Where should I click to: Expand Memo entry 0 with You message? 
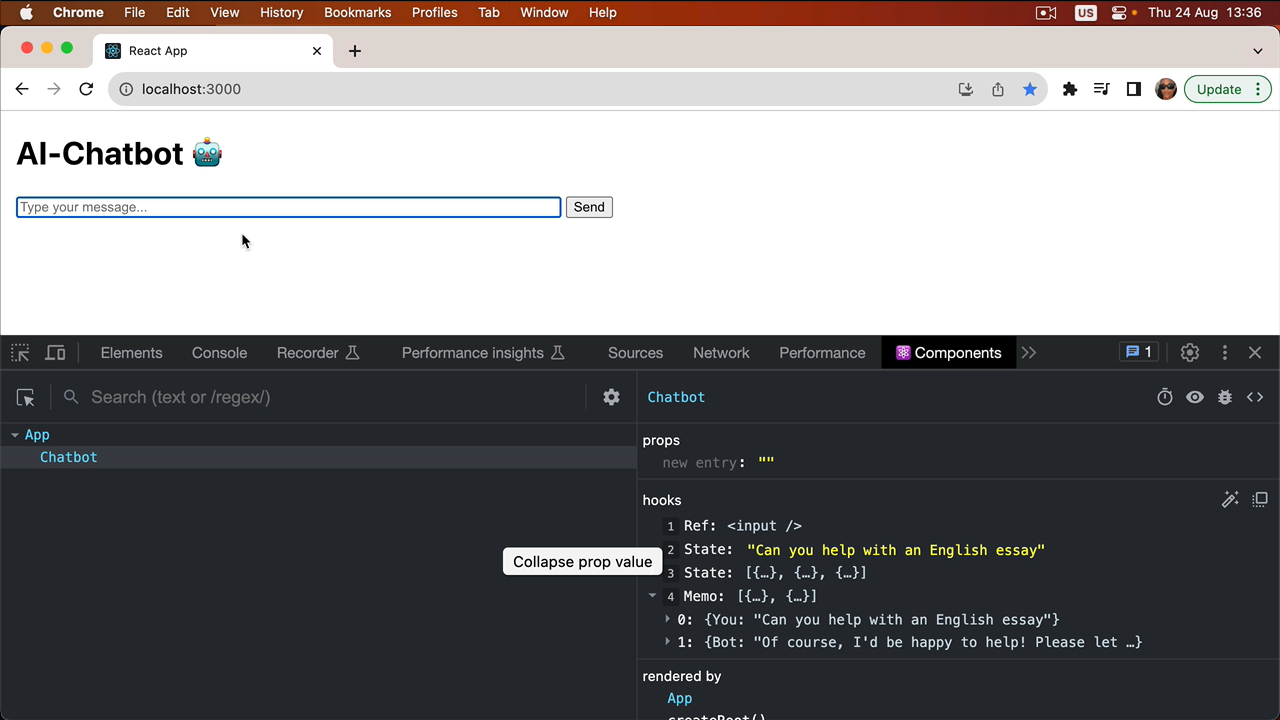(x=668, y=620)
